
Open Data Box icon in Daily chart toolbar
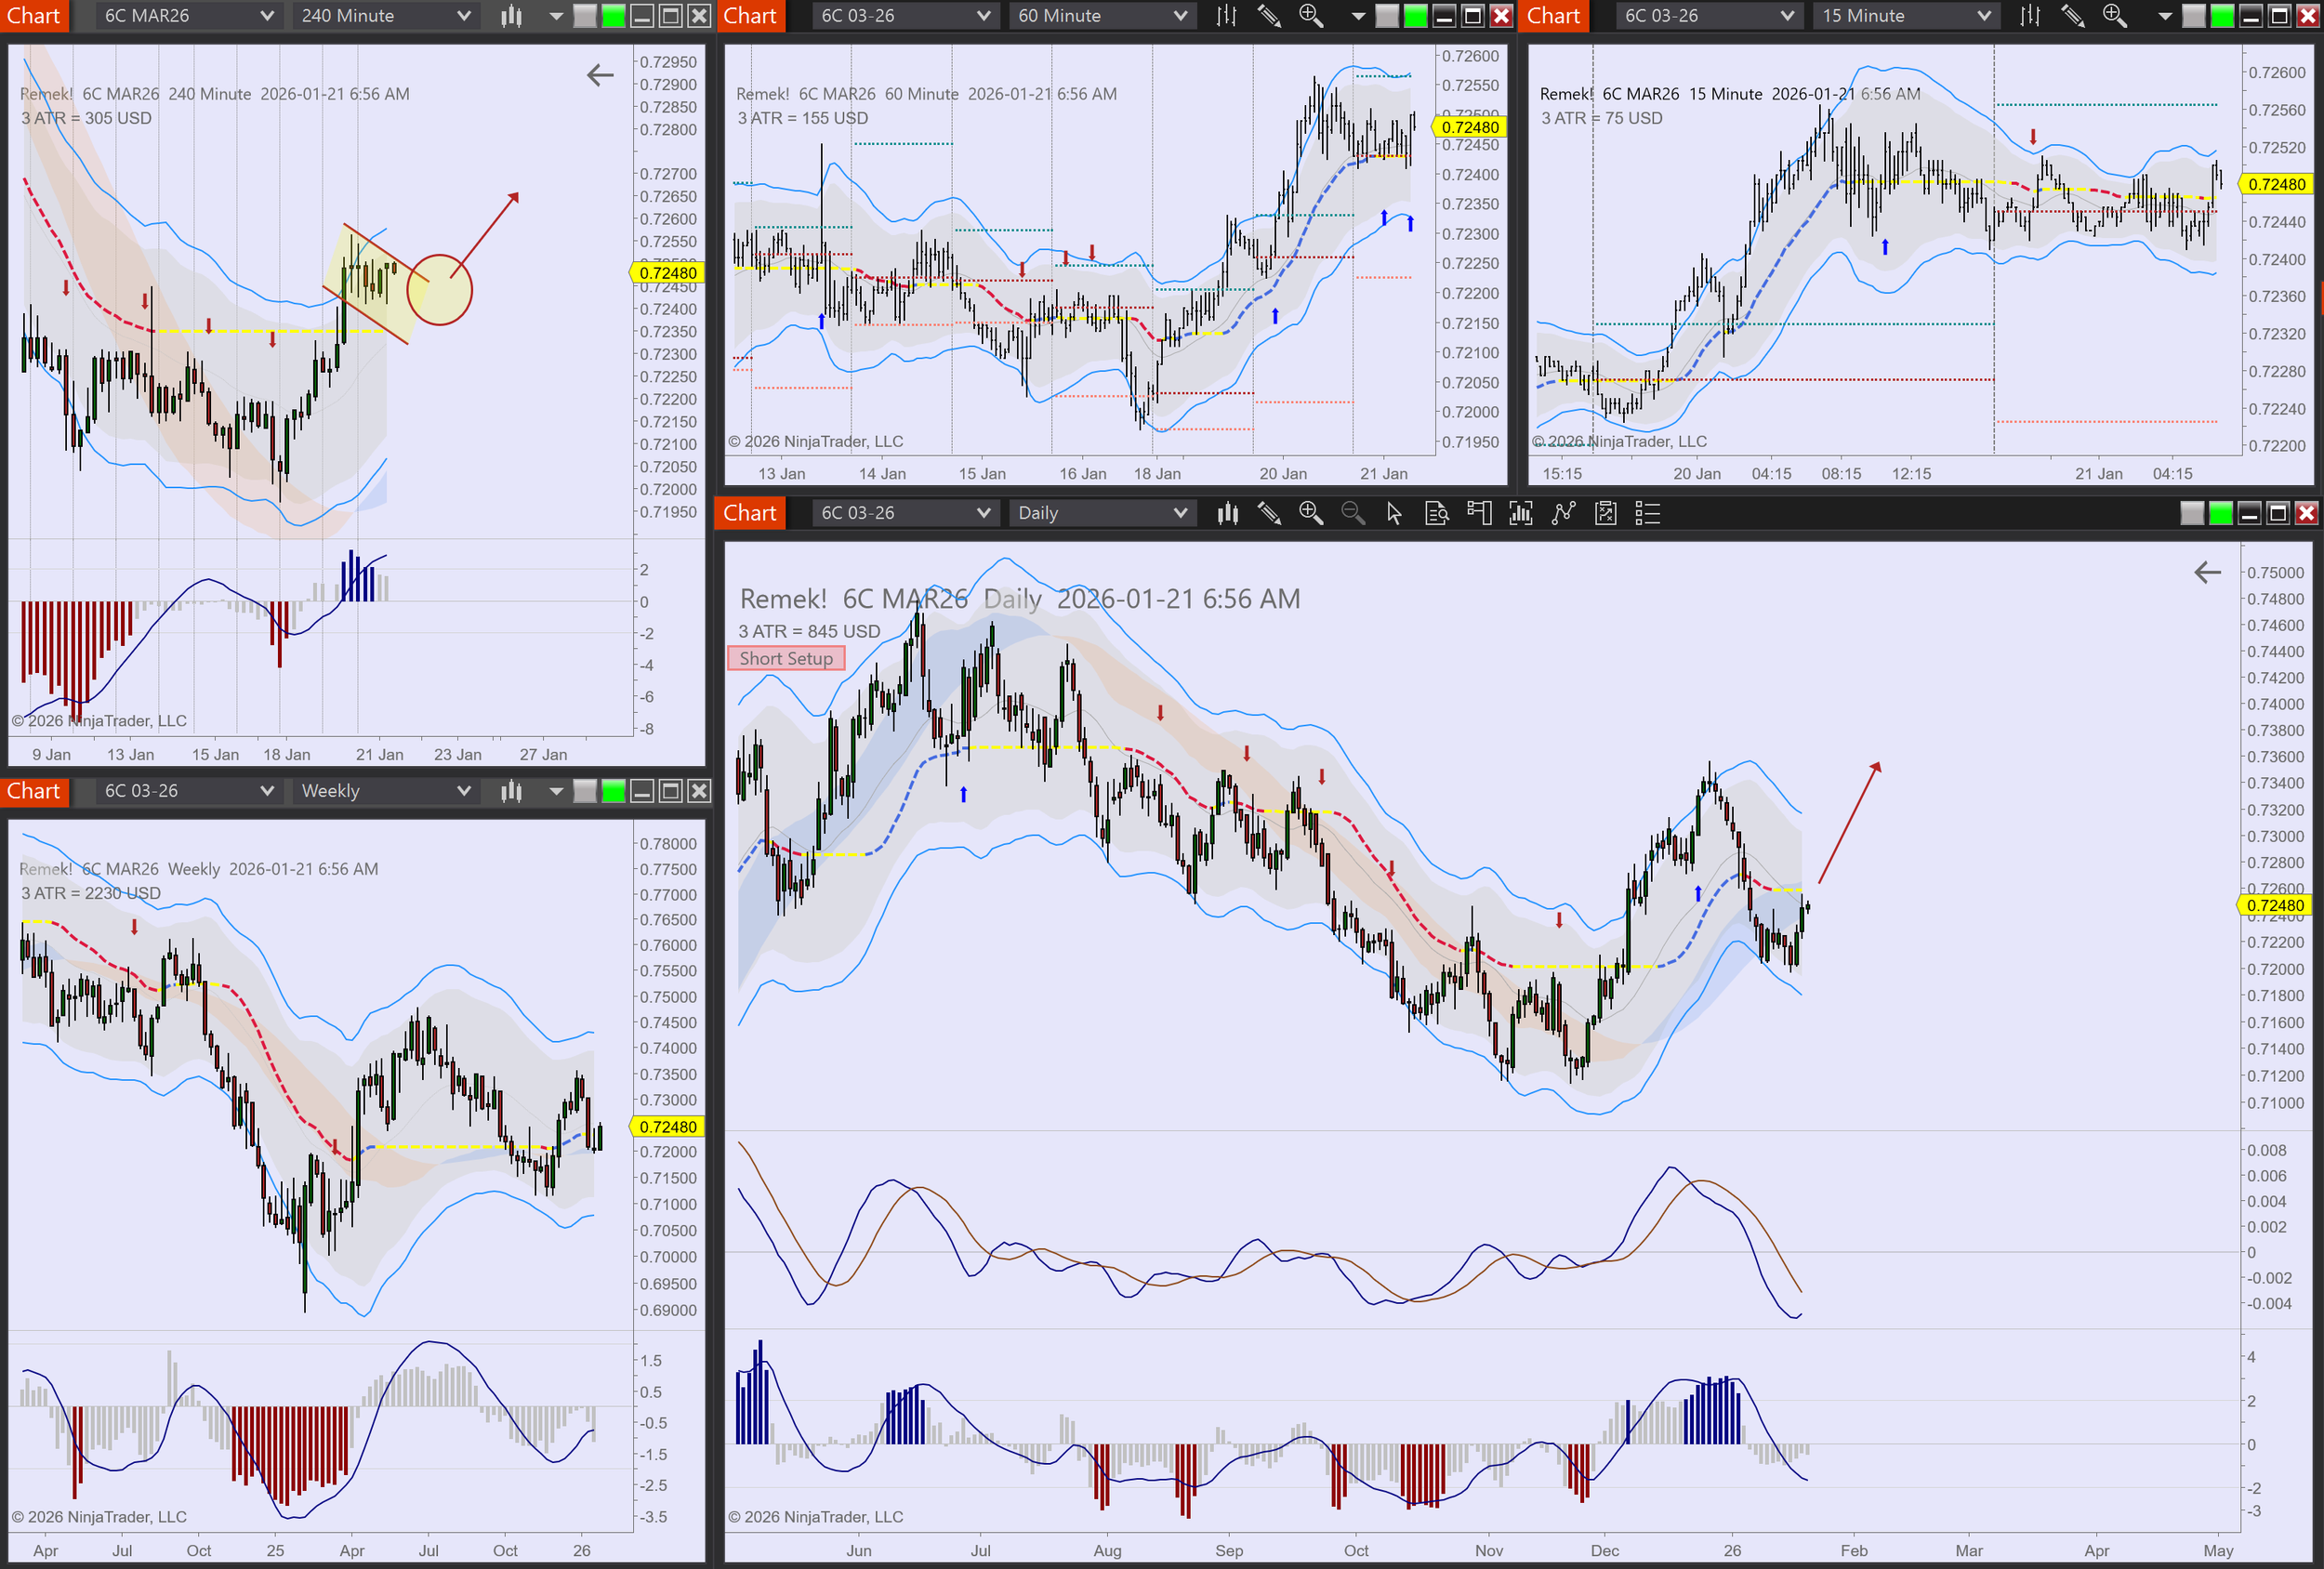(1436, 514)
